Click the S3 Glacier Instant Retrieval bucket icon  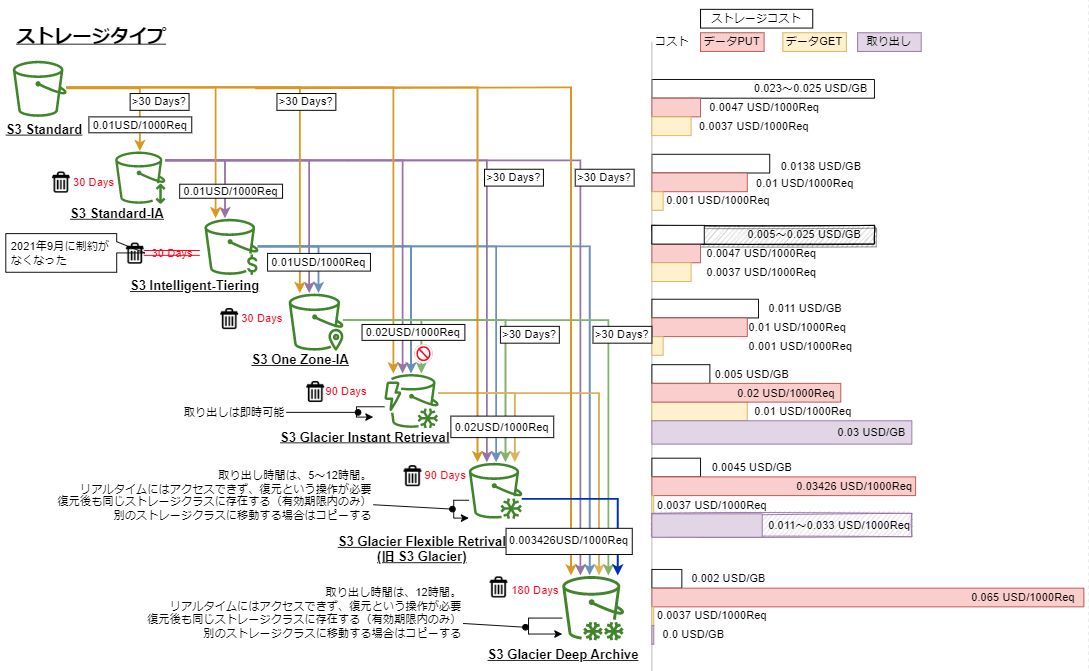pos(412,401)
